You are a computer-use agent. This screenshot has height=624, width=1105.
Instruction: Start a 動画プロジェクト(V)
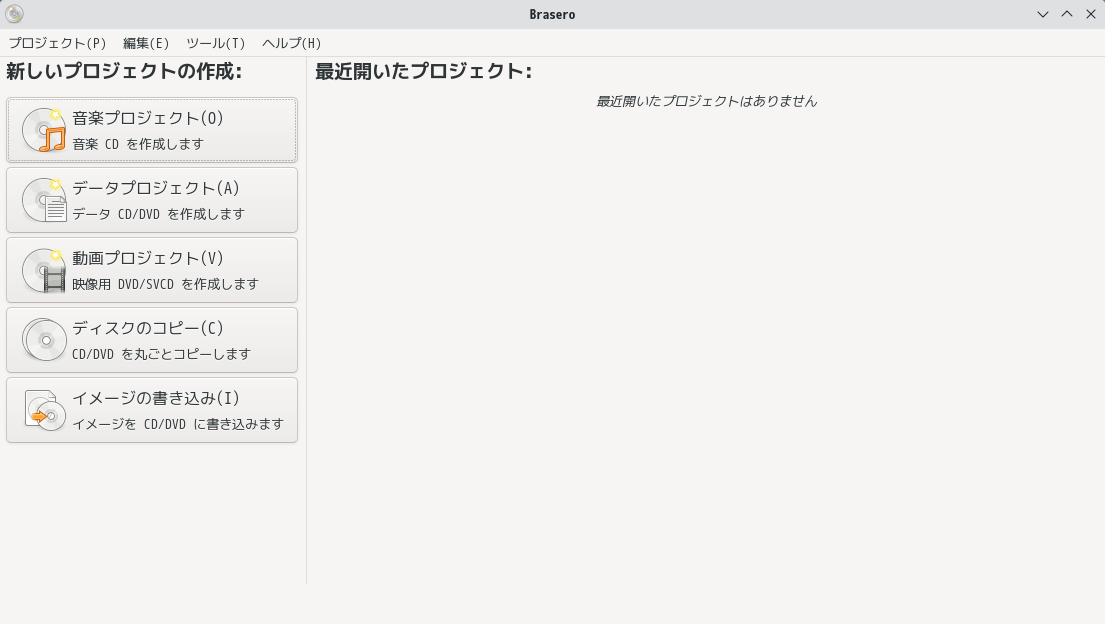(x=152, y=270)
